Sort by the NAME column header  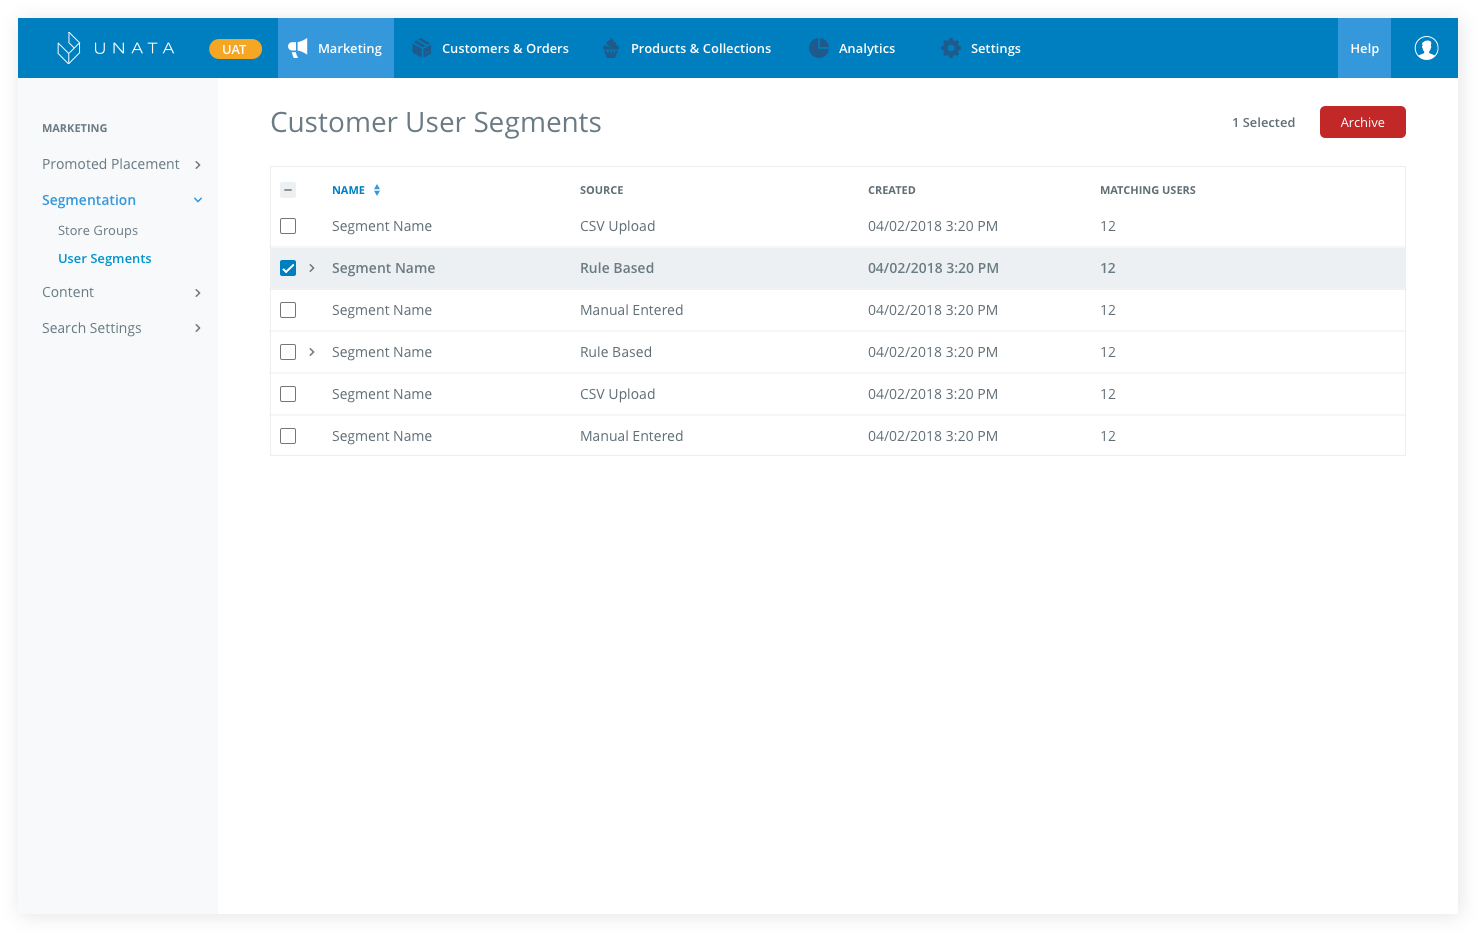click(349, 190)
